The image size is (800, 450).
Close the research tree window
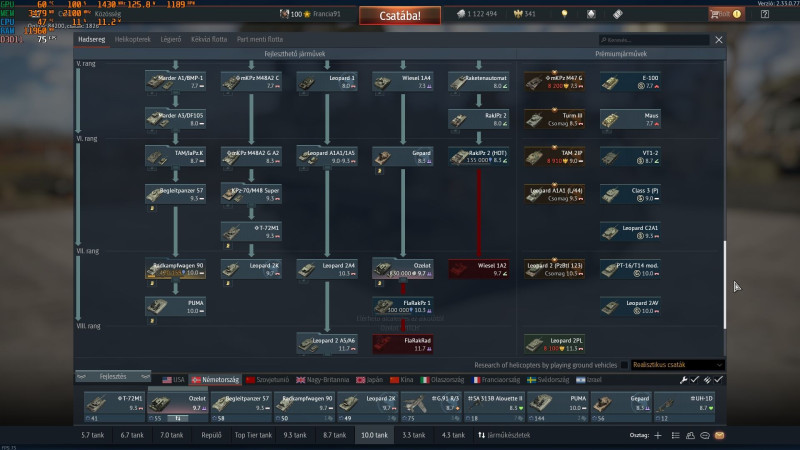click(x=718, y=40)
